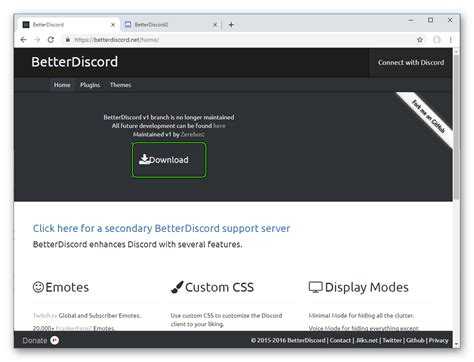
Task: Maximize the browser window
Action: coord(430,20)
